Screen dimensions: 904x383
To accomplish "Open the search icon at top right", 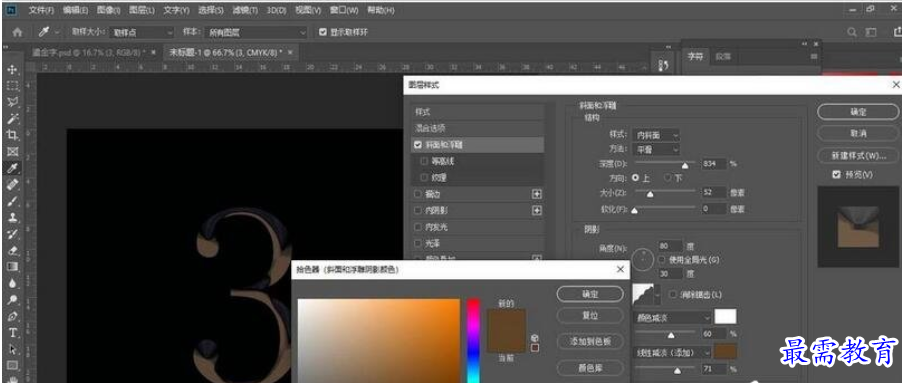I will click(x=852, y=32).
